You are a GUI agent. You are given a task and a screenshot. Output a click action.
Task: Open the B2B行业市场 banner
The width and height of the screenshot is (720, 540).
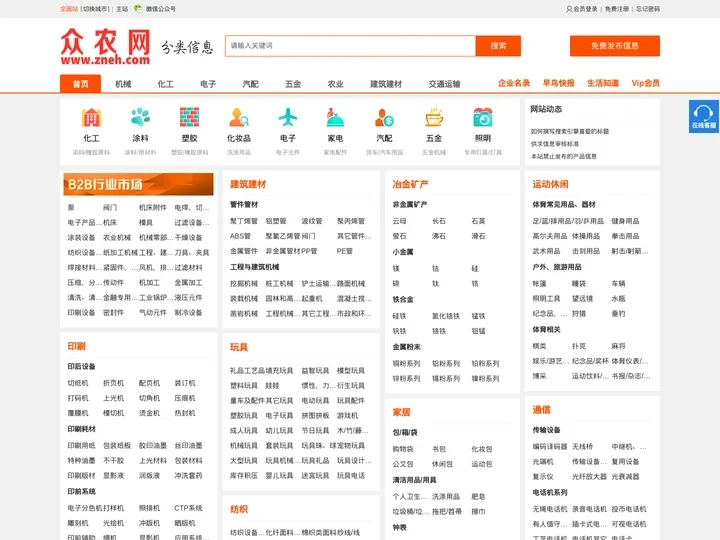pyautogui.click(x=138, y=184)
